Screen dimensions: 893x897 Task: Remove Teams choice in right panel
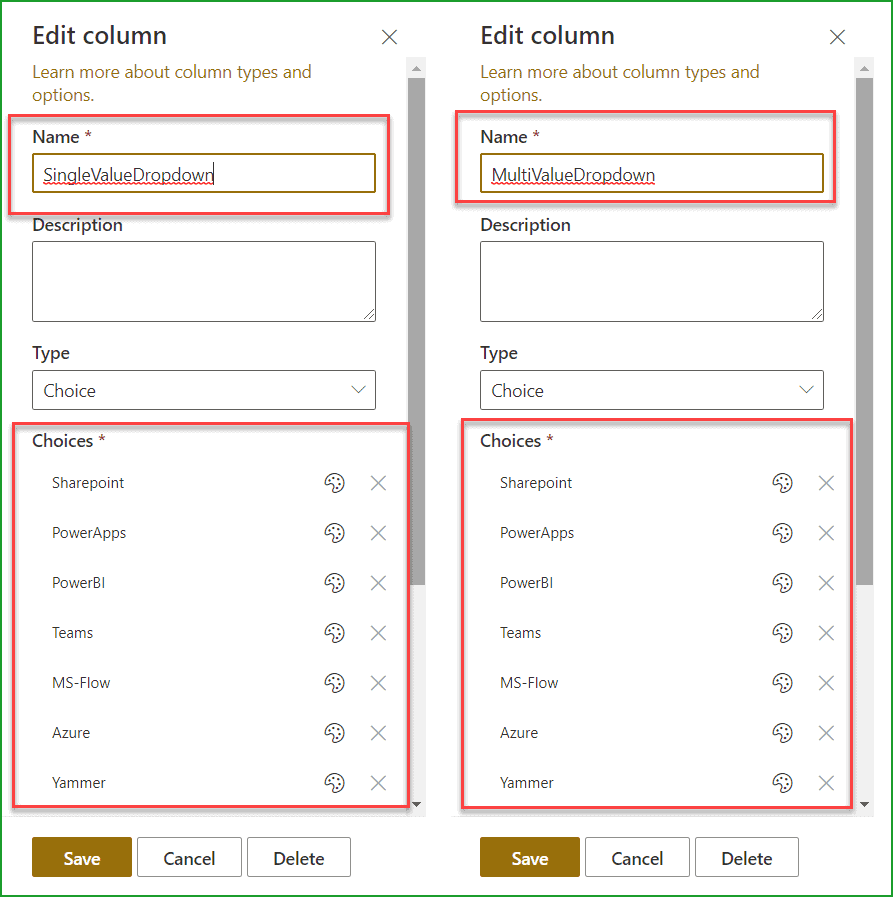(826, 633)
